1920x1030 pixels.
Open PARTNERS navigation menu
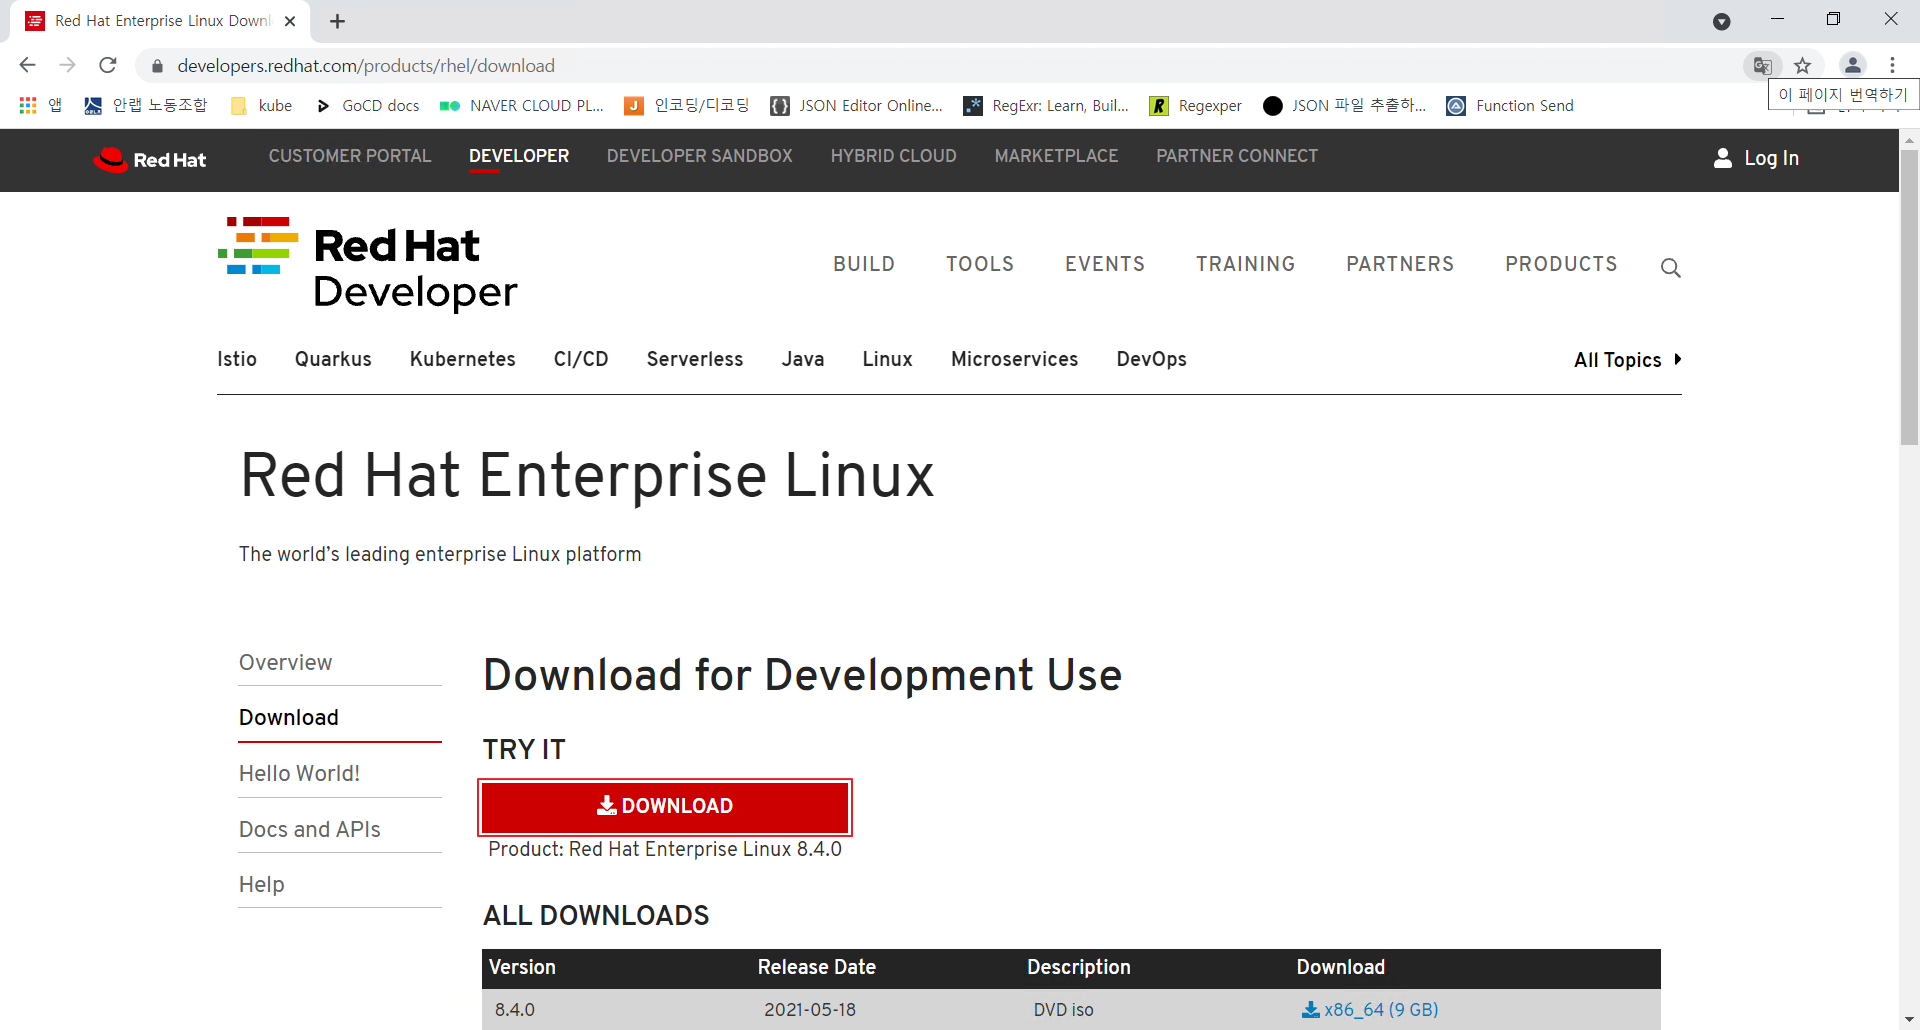tap(1400, 264)
